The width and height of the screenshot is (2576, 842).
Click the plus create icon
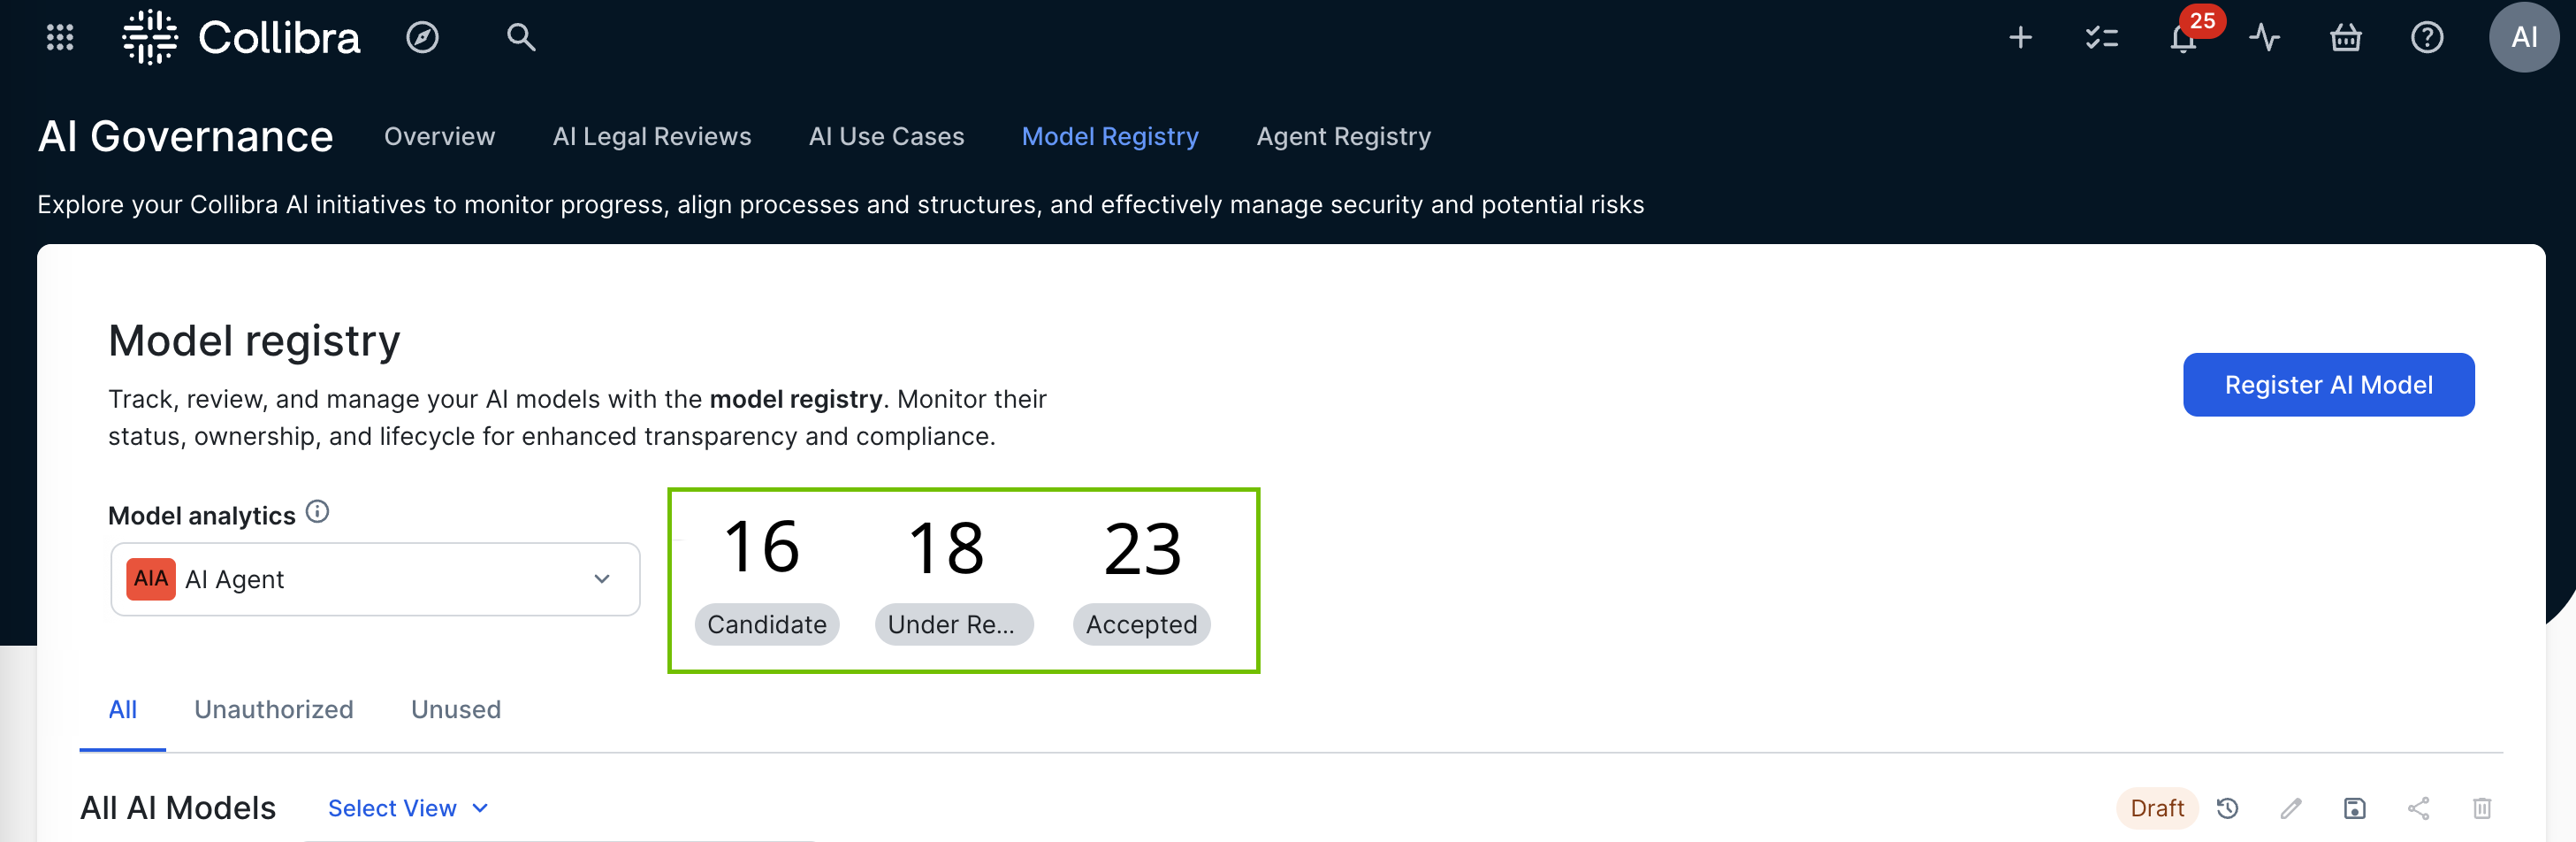(x=2020, y=38)
